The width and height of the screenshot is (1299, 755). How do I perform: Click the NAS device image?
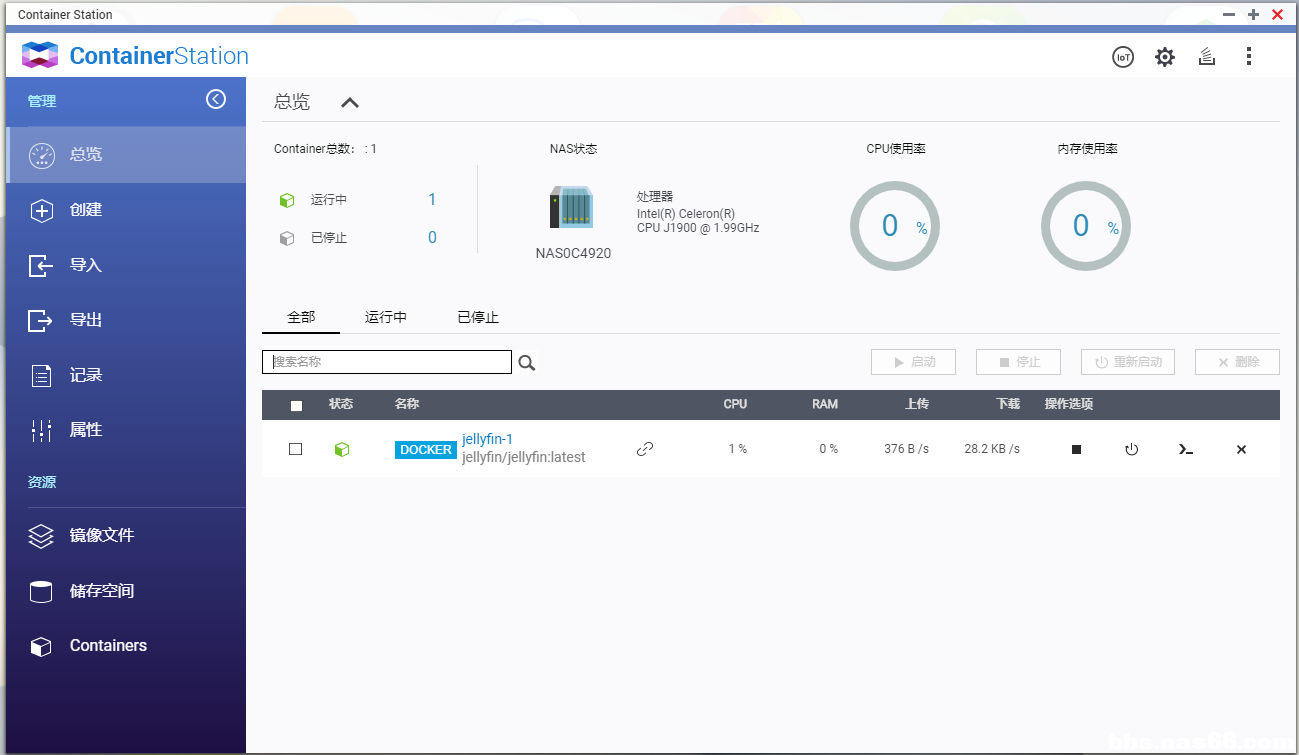(x=572, y=207)
